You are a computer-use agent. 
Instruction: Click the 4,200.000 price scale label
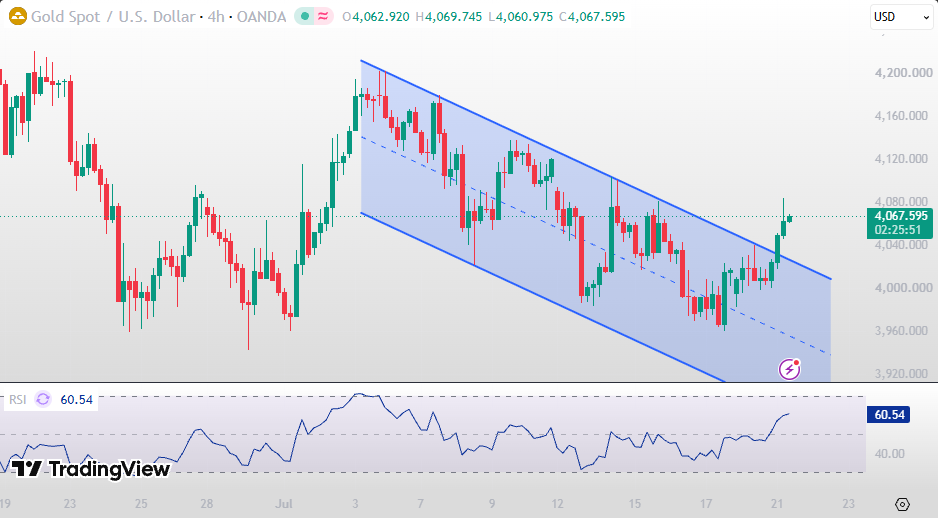coord(903,73)
